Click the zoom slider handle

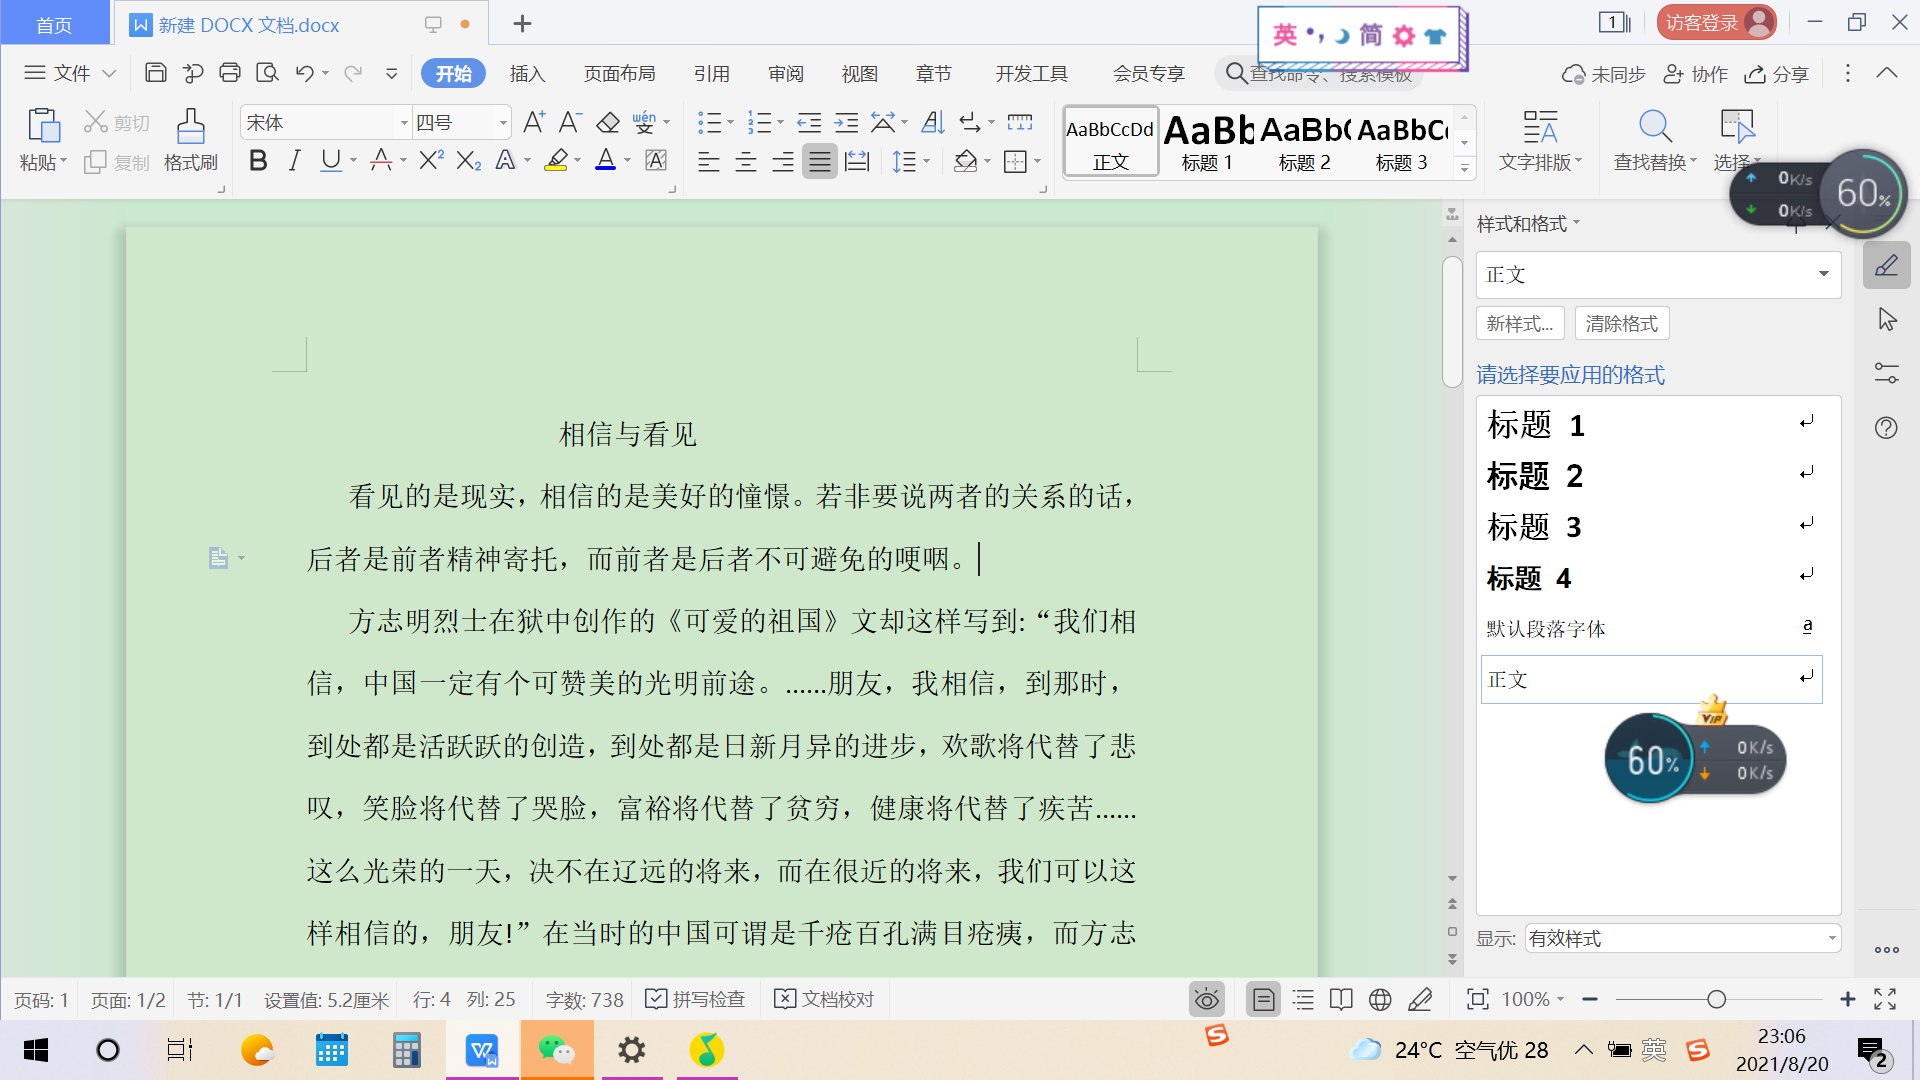tap(1717, 999)
